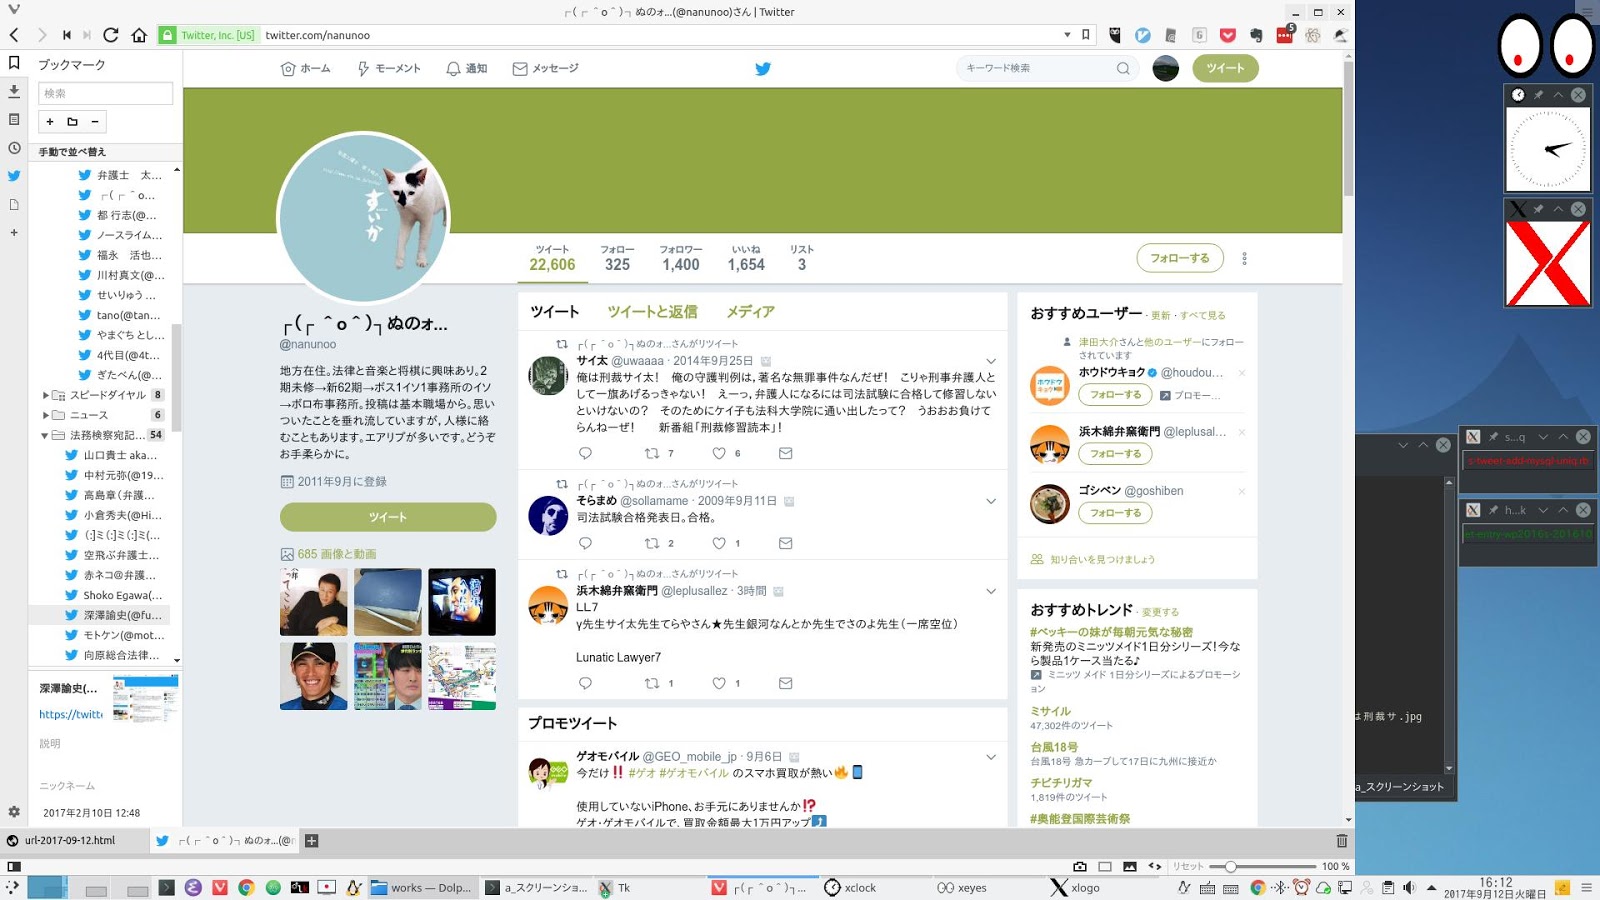This screenshot has height=900, width=1600.
Task: Like the サイ太 tweet heart icon
Action: point(719,453)
